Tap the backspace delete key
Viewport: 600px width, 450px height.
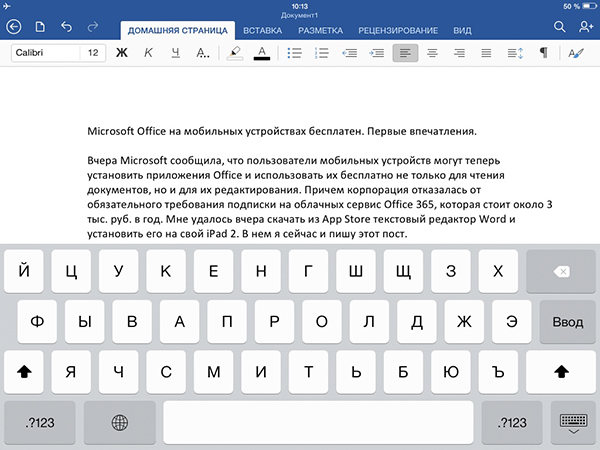pyautogui.click(x=561, y=271)
